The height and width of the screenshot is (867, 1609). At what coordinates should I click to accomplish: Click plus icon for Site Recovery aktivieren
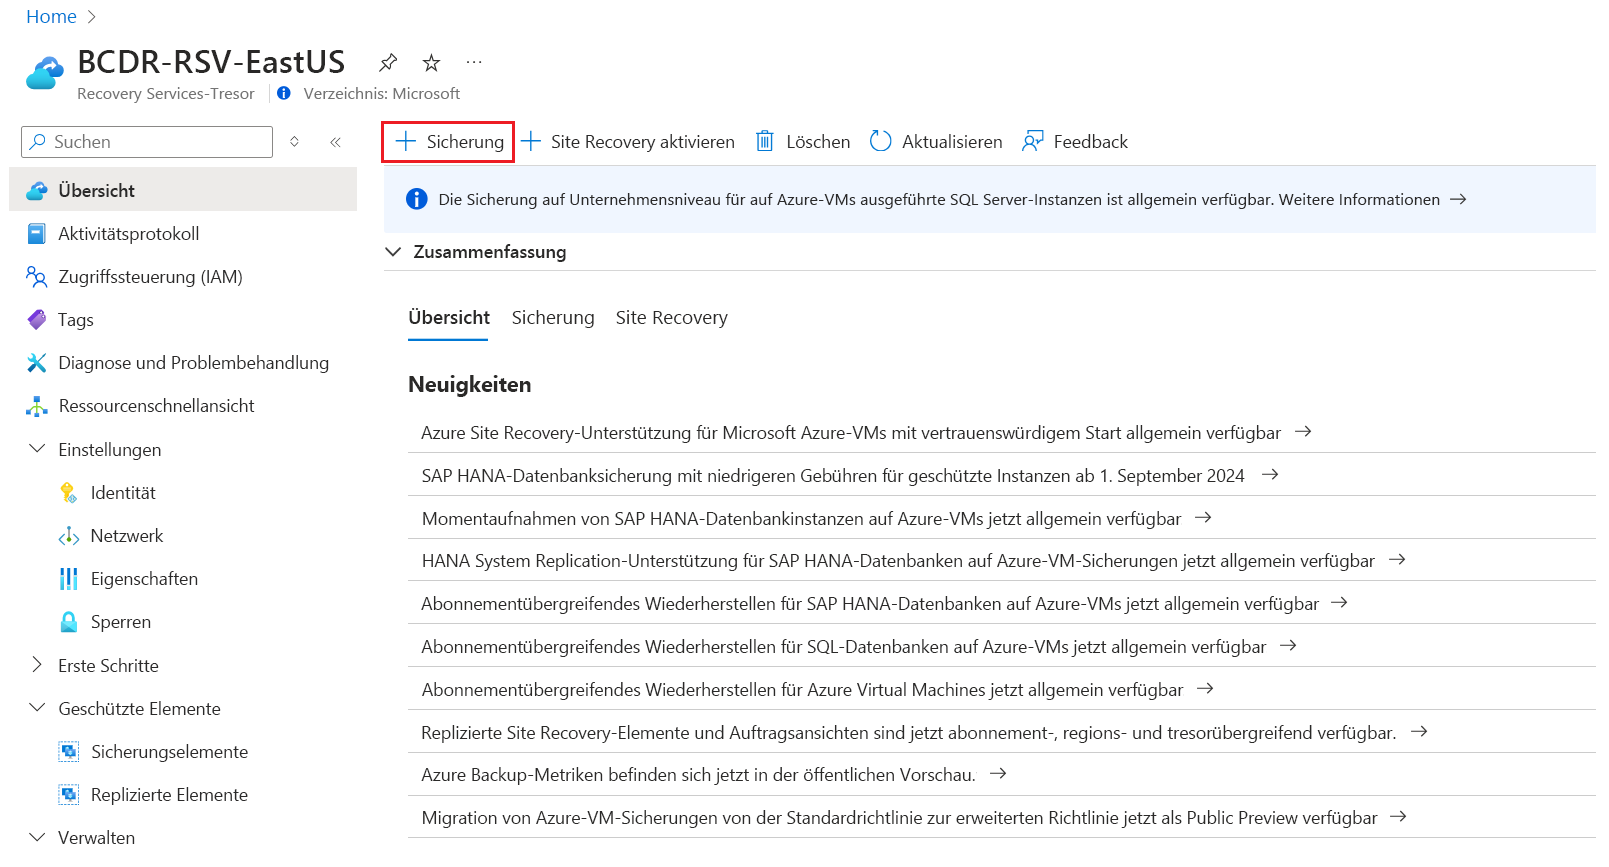(x=531, y=141)
